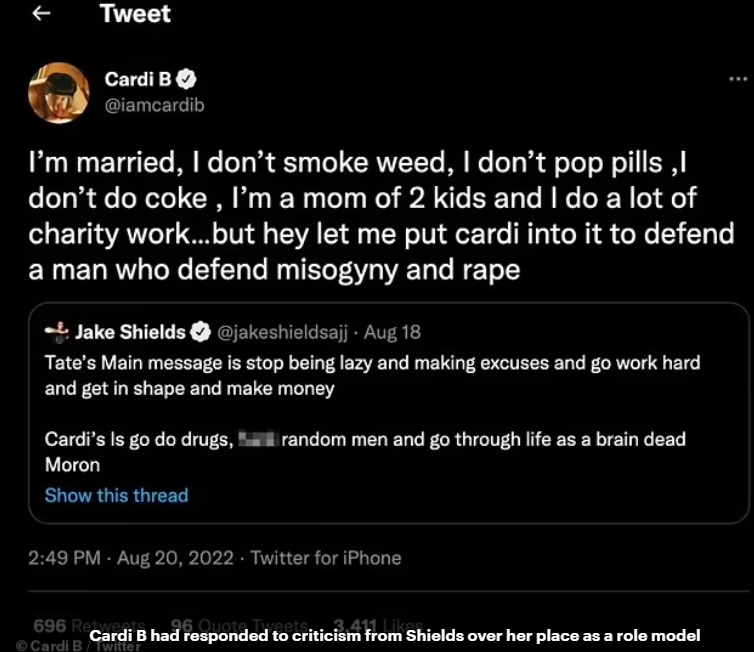Click the back arrow in the header
Viewport: 754px width, 652px height.
point(42,15)
